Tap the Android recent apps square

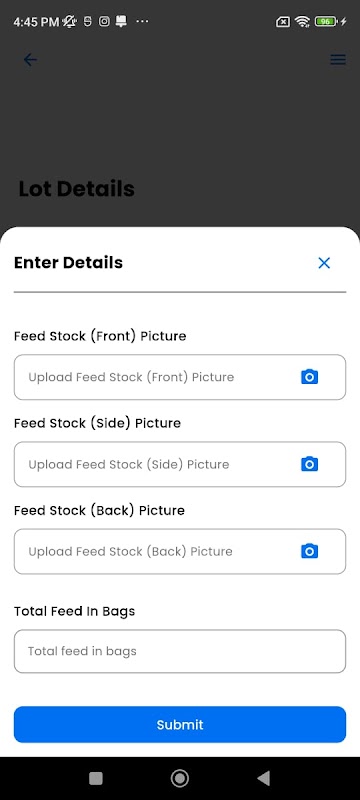pyautogui.click(x=96, y=778)
